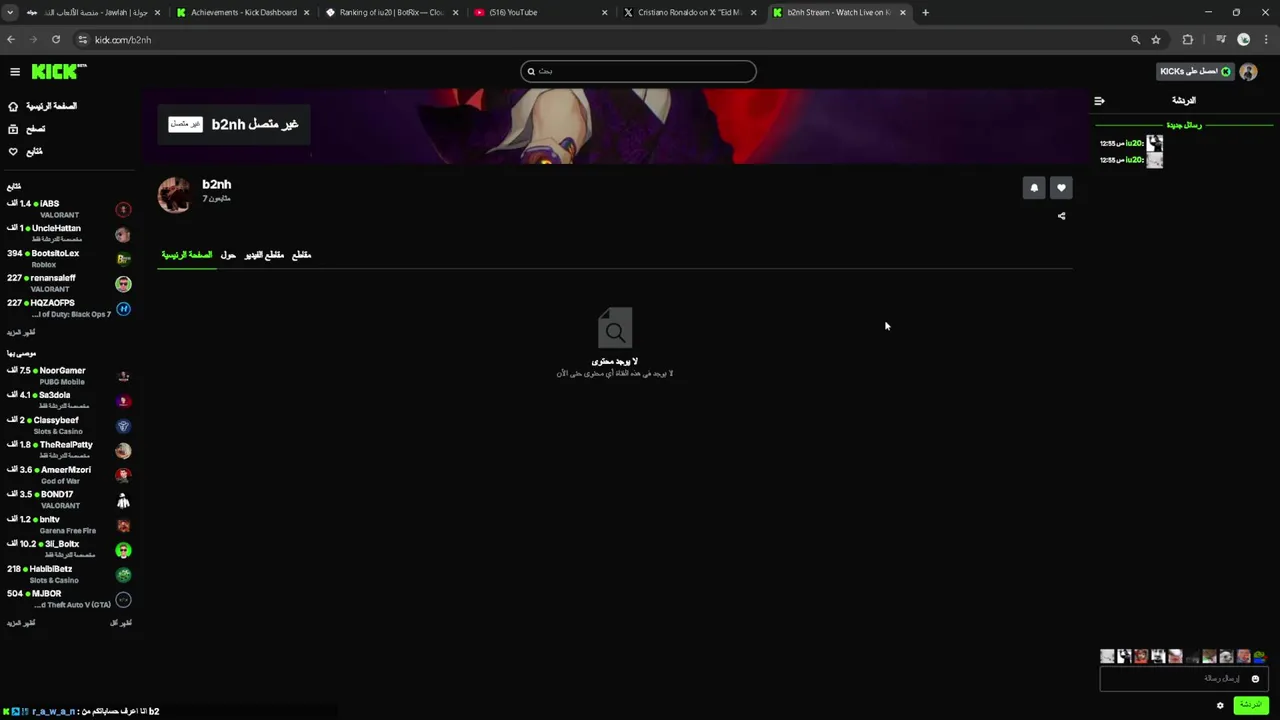Select the مقاطع الفيديو channel tab
Screen dimensions: 1280x720
(264, 255)
